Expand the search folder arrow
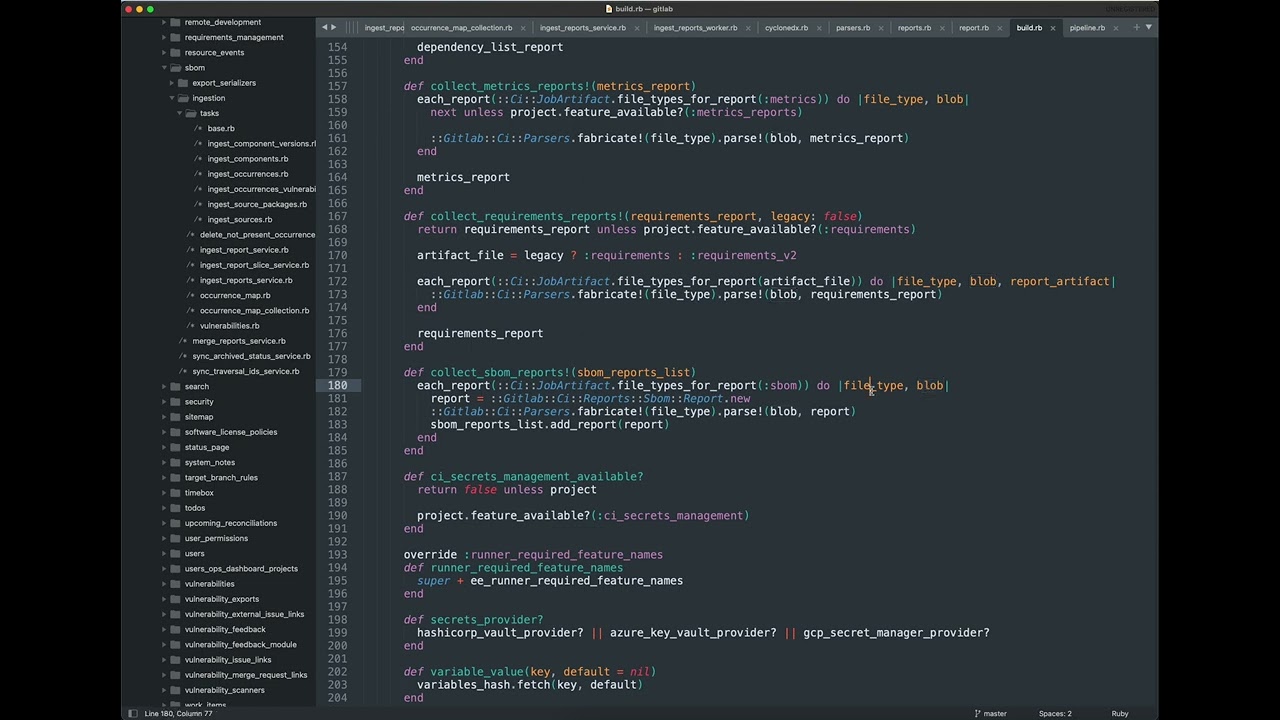This screenshot has width=1280, height=720. click(x=164, y=386)
